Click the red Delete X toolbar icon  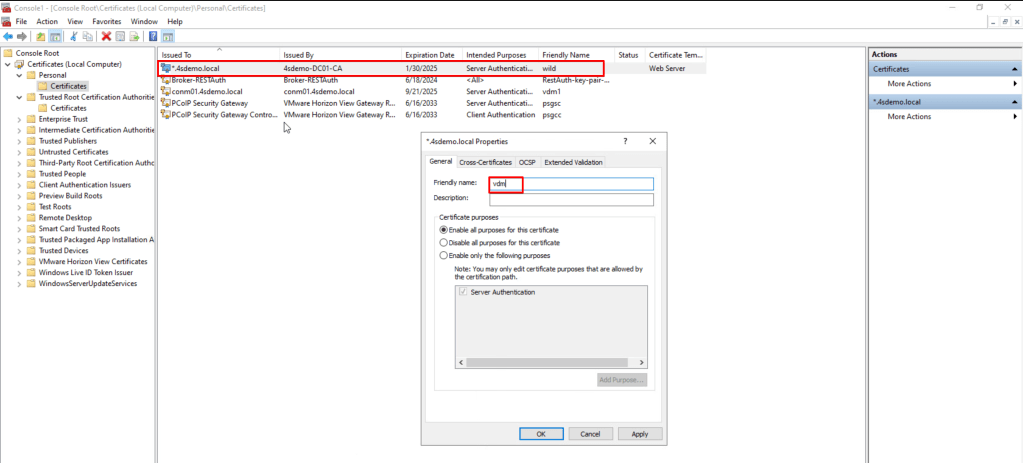(106, 36)
